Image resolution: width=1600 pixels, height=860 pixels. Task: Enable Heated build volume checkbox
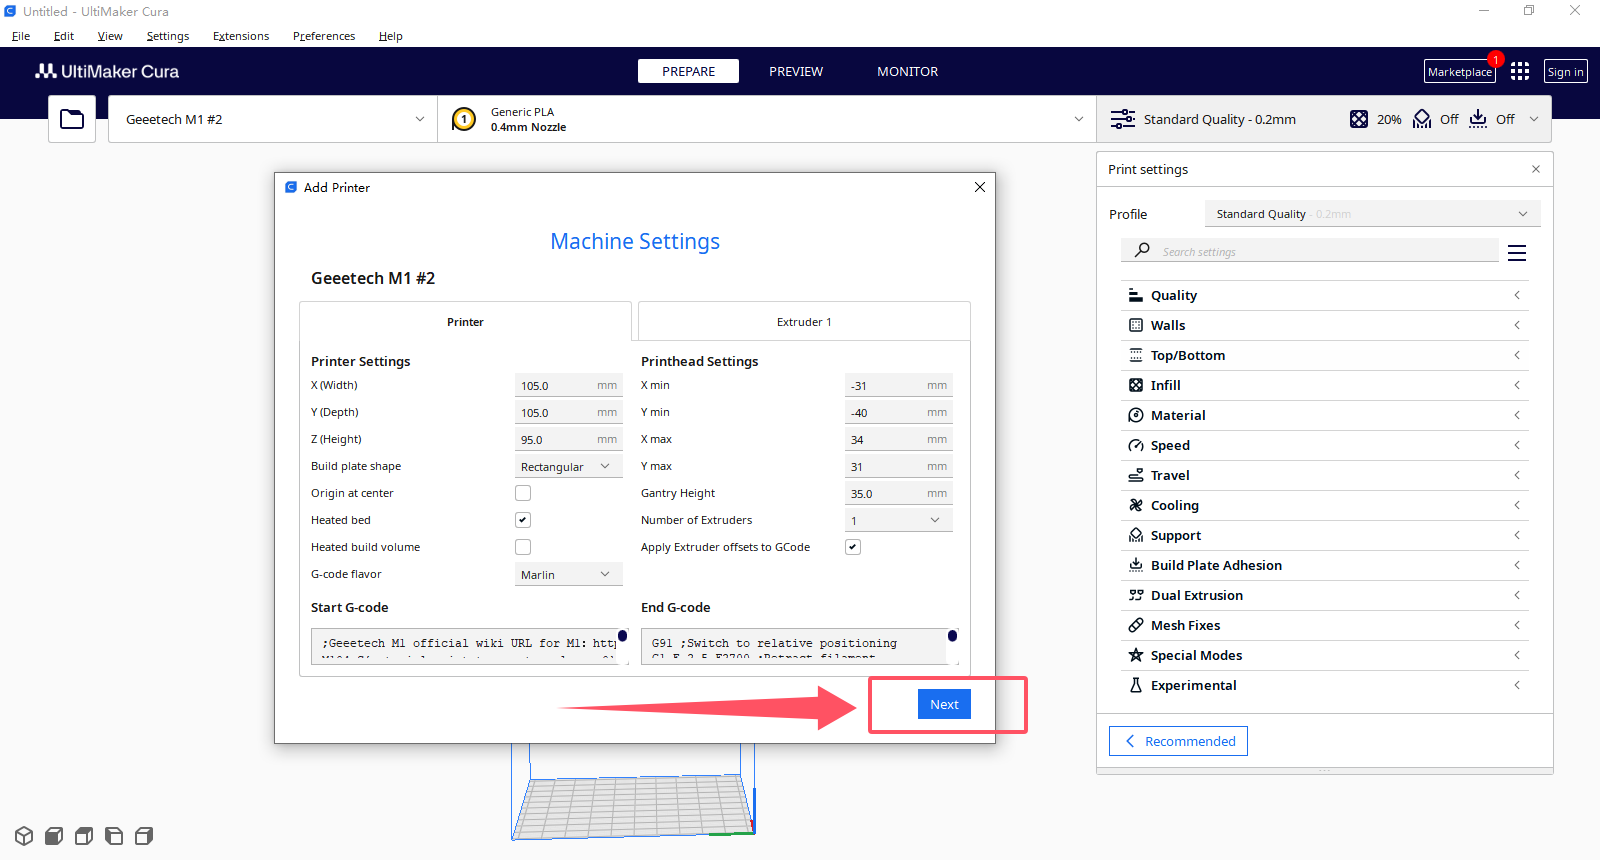(523, 547)
